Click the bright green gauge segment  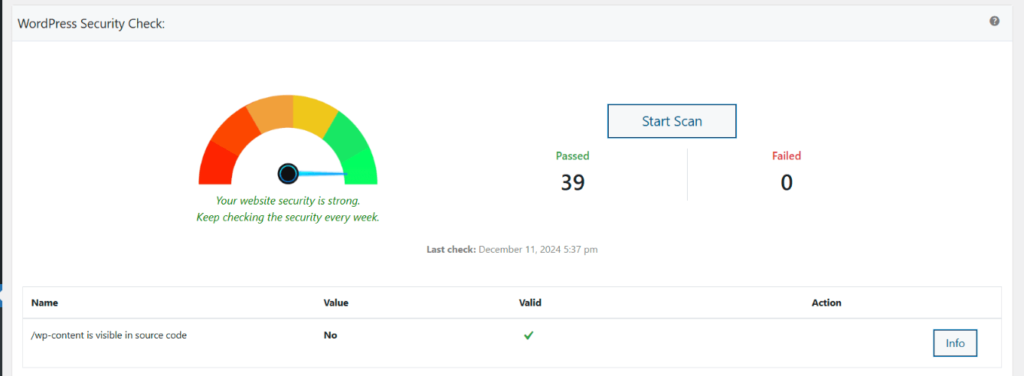click(361, 166)
